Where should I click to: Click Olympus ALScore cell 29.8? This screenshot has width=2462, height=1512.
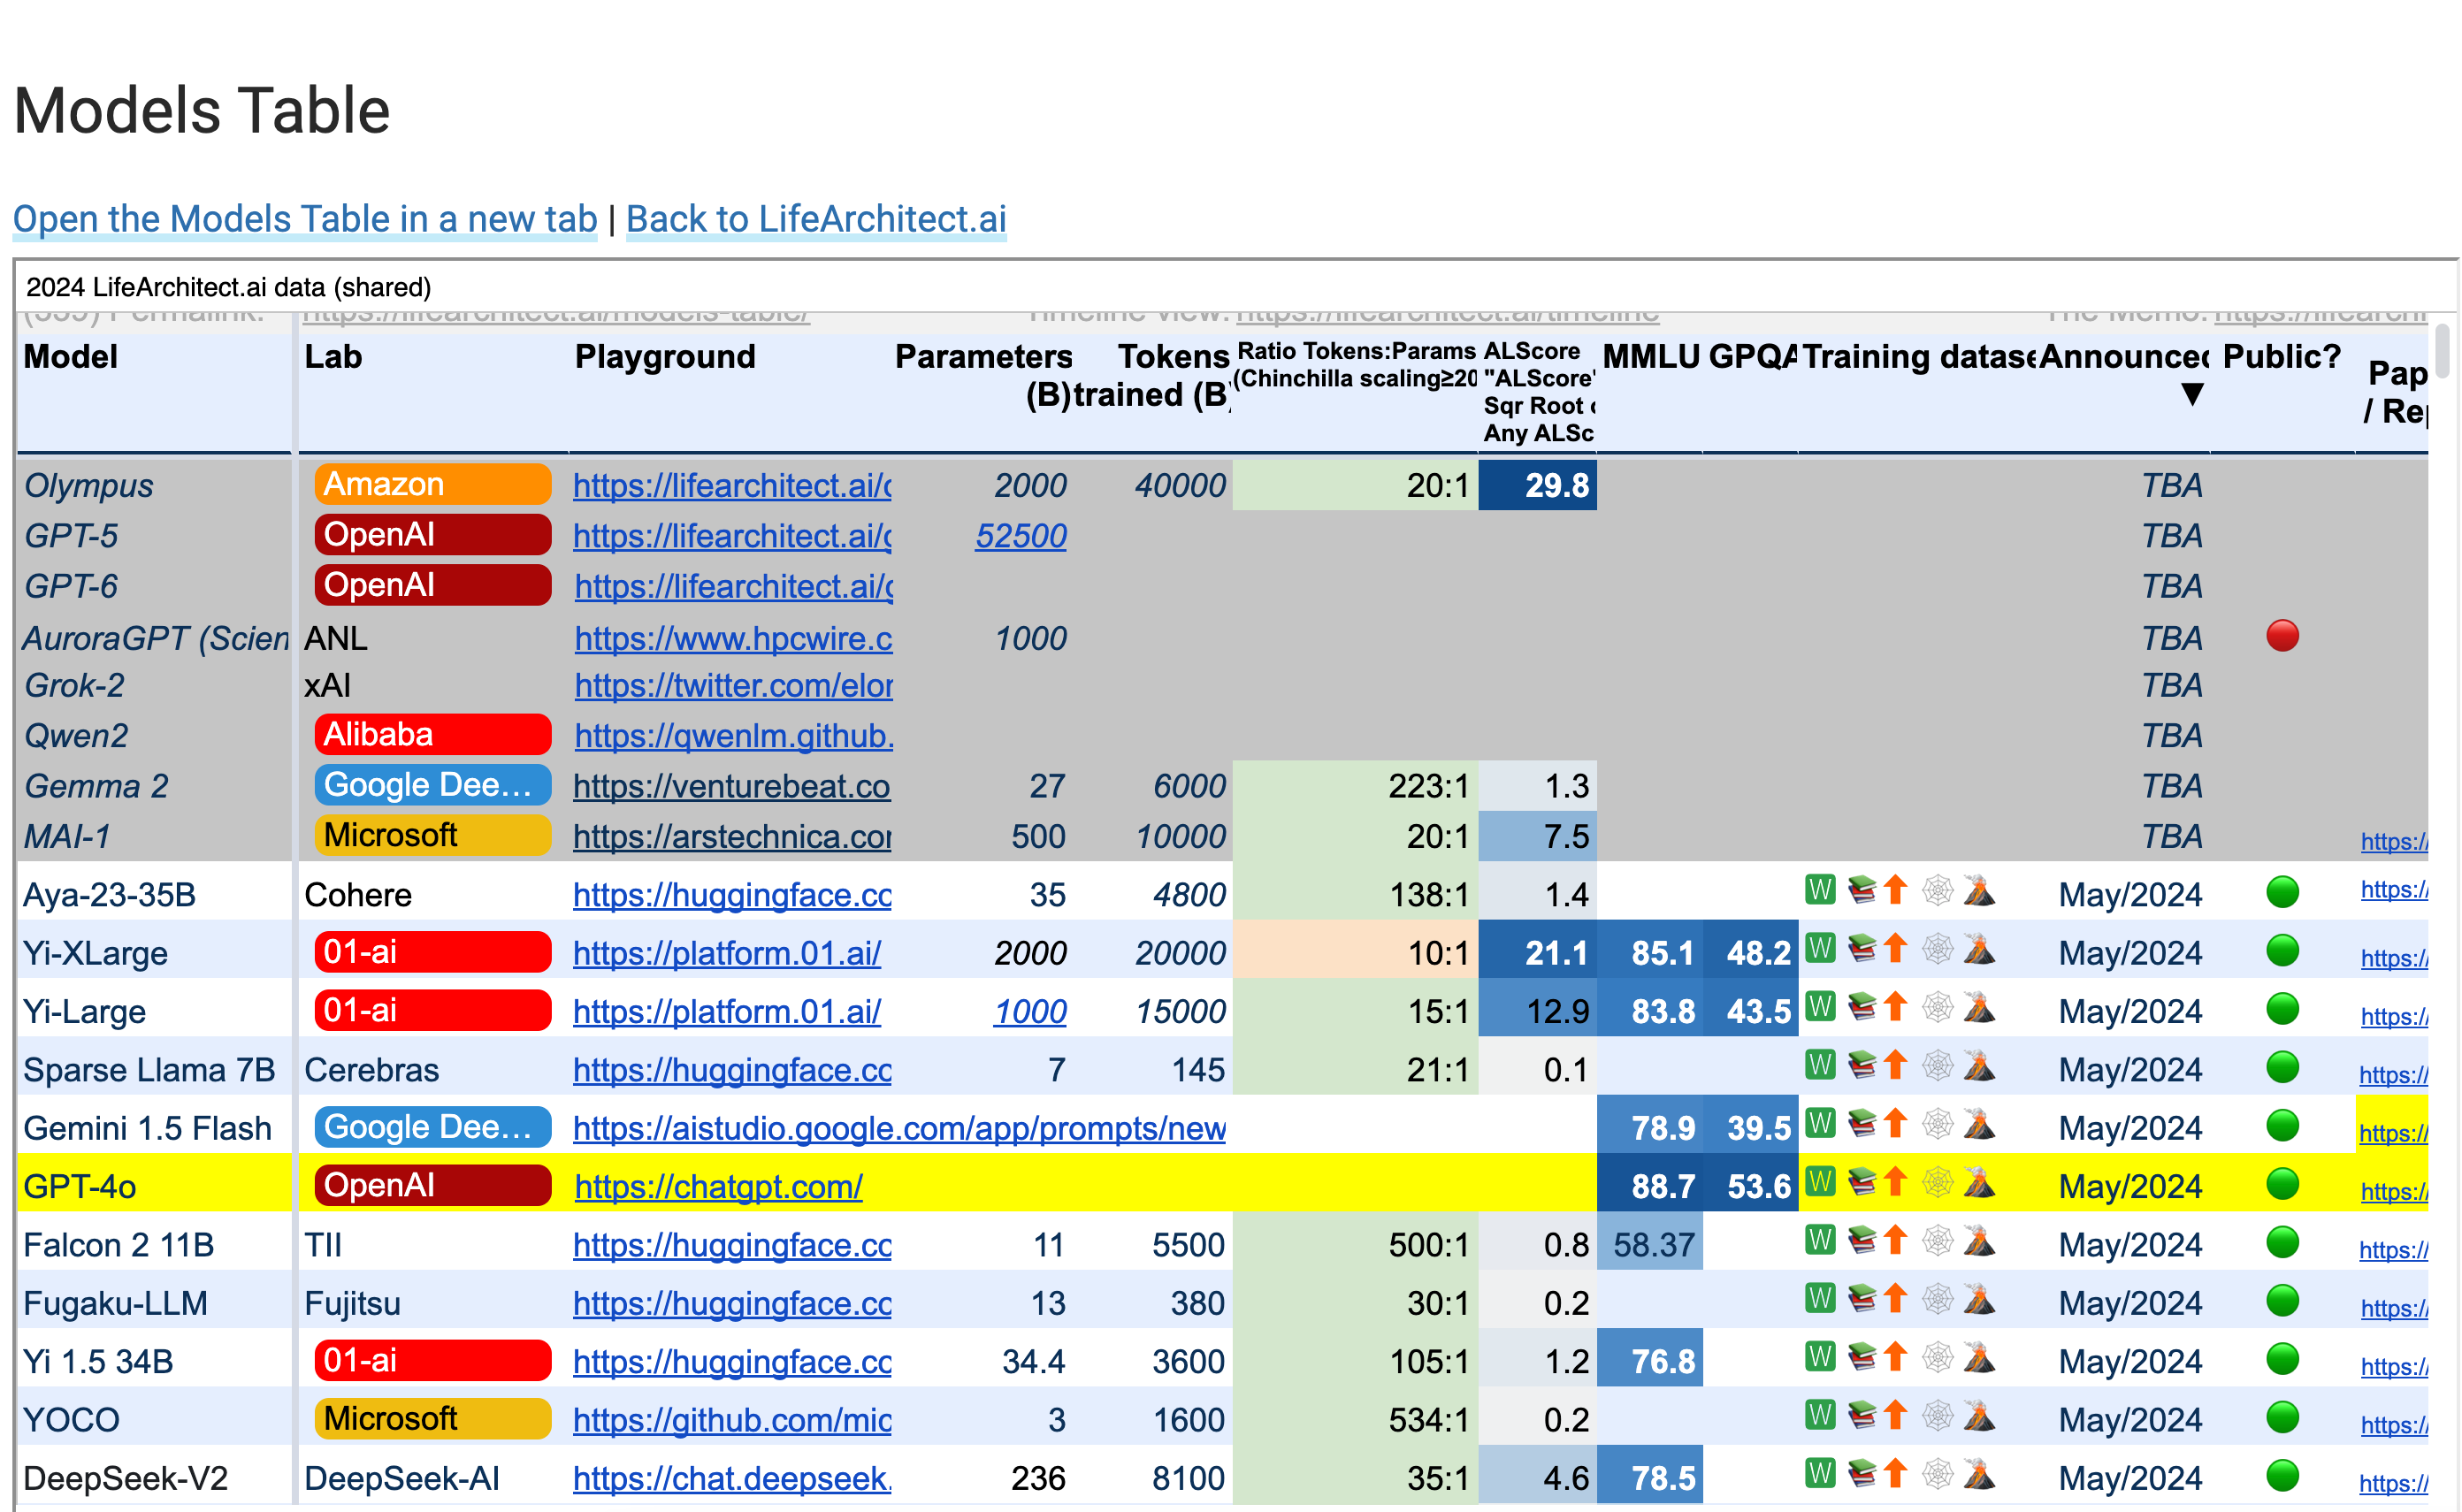pos(1537,485)
